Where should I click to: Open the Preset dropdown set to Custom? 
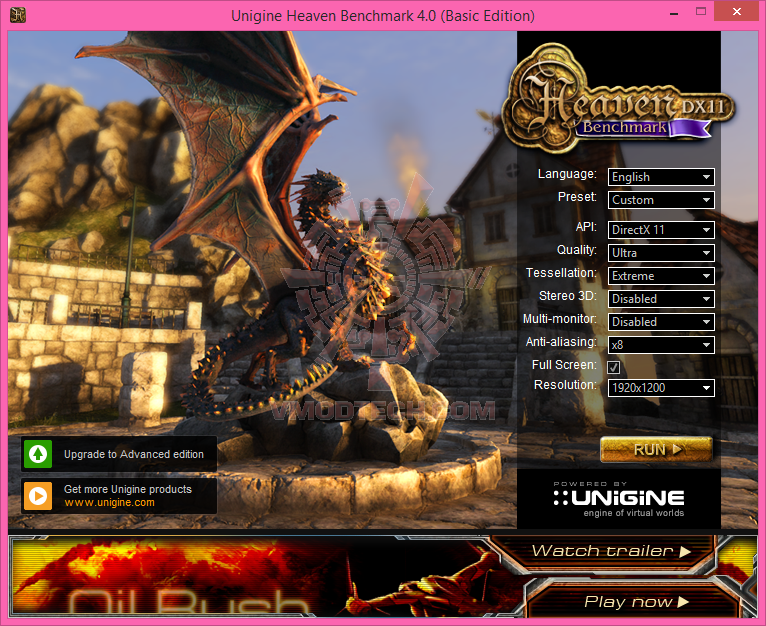point(661,200)
